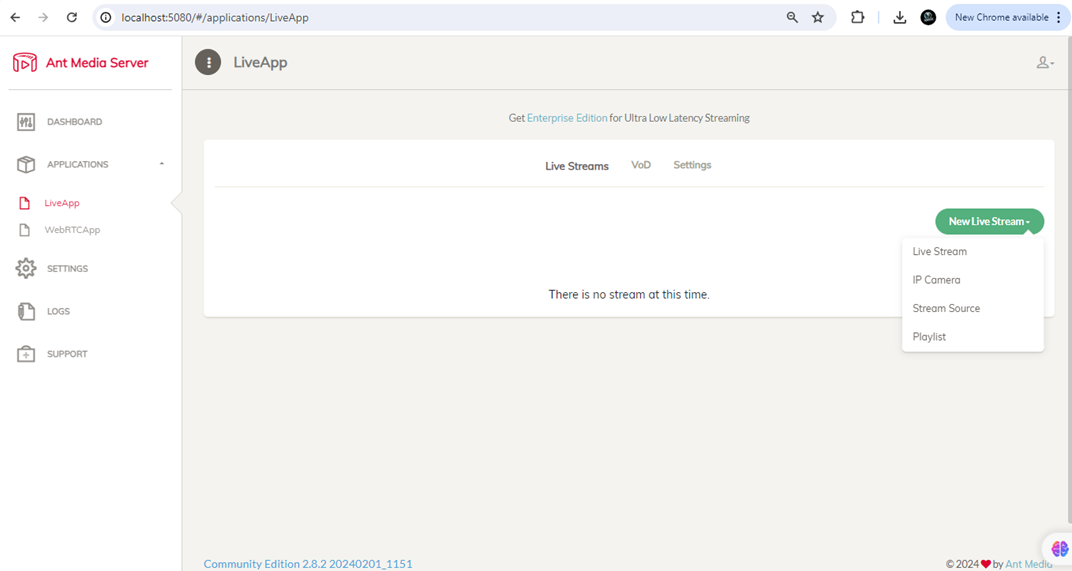Click the Support briefcase icon
This screenshot has height=571, width=1072.
[x=26, y=354]
